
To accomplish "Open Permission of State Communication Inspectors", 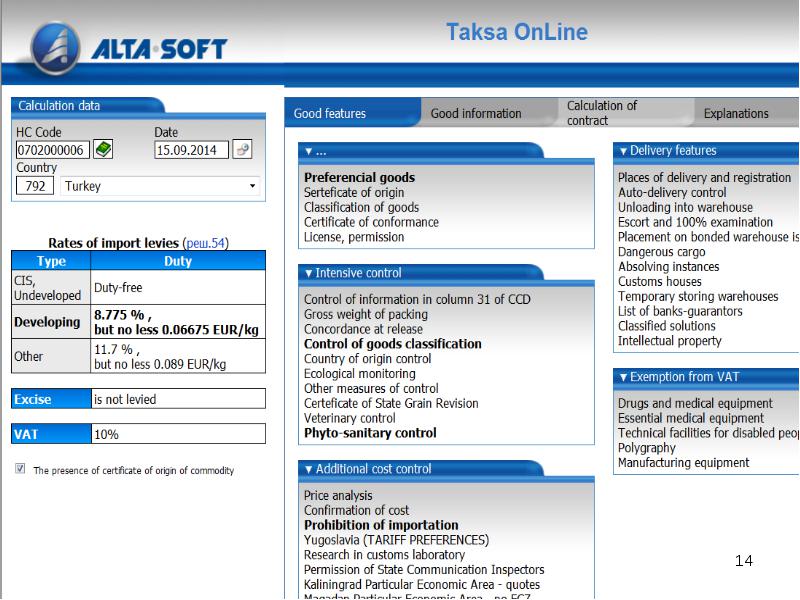I will (424, 569).
